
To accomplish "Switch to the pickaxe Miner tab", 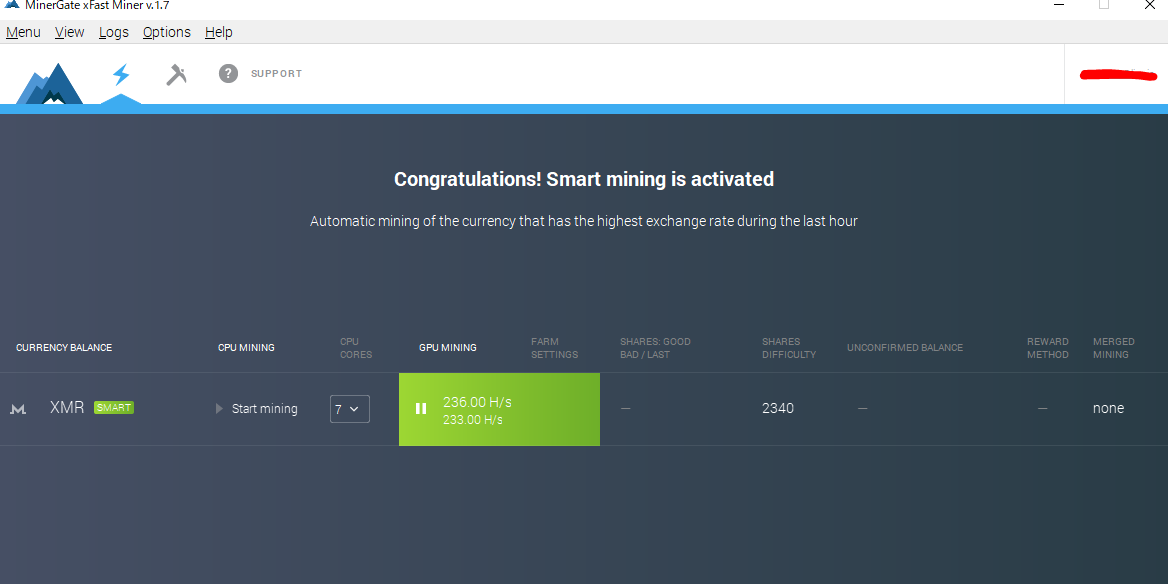I will click(176, 74).
